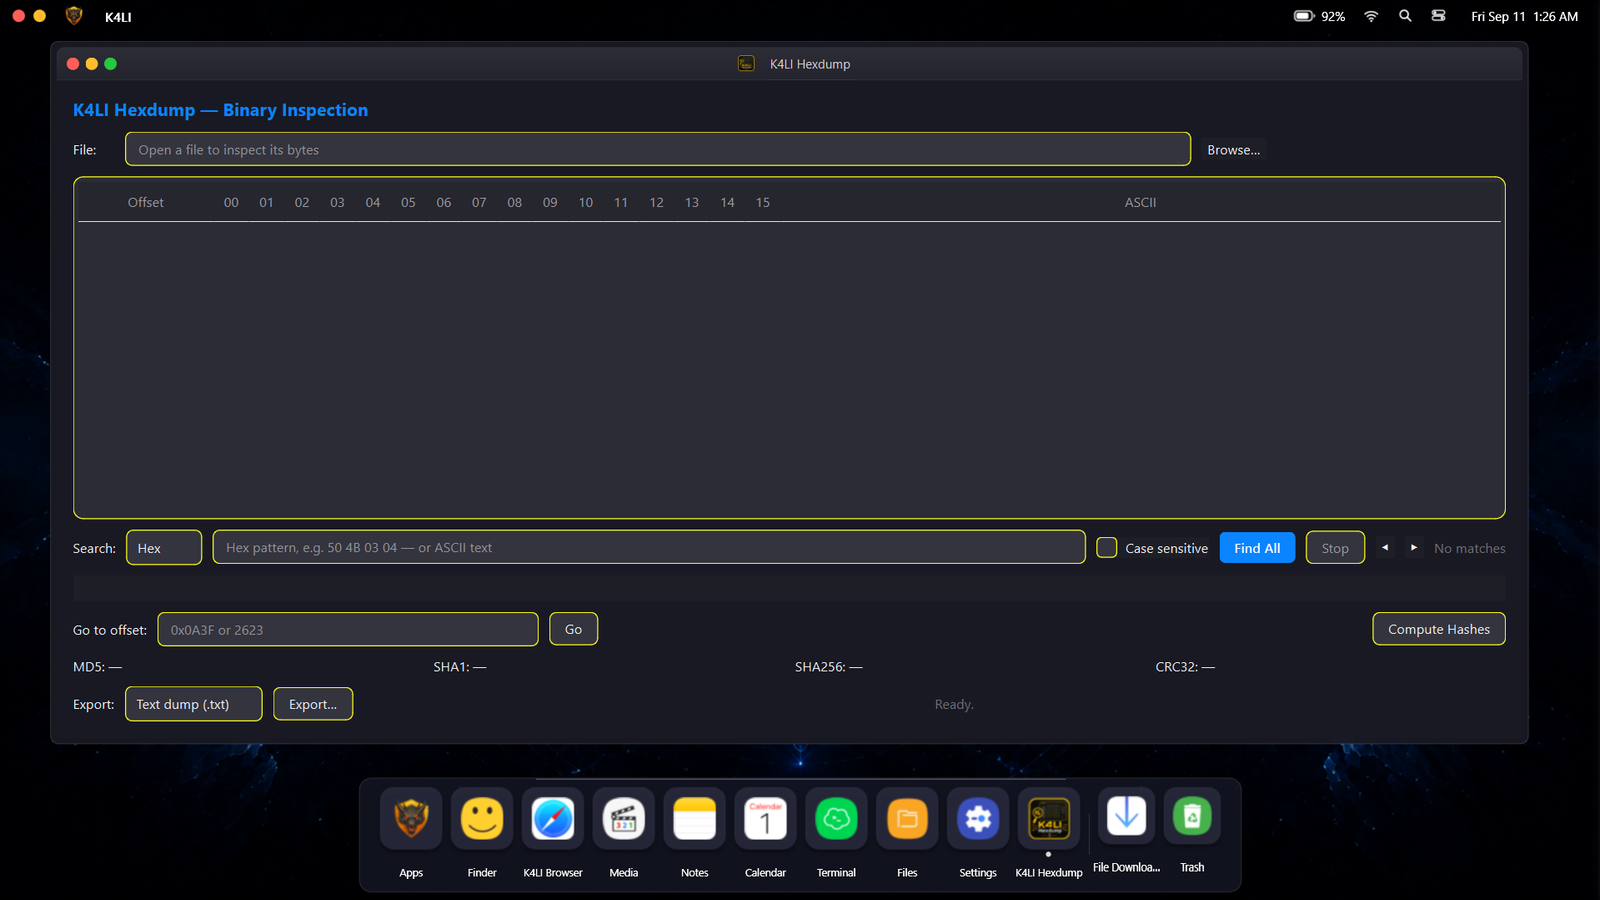Jump to previous match arrow
This screenshot has height=900, width=1600.
(1385, 548)
